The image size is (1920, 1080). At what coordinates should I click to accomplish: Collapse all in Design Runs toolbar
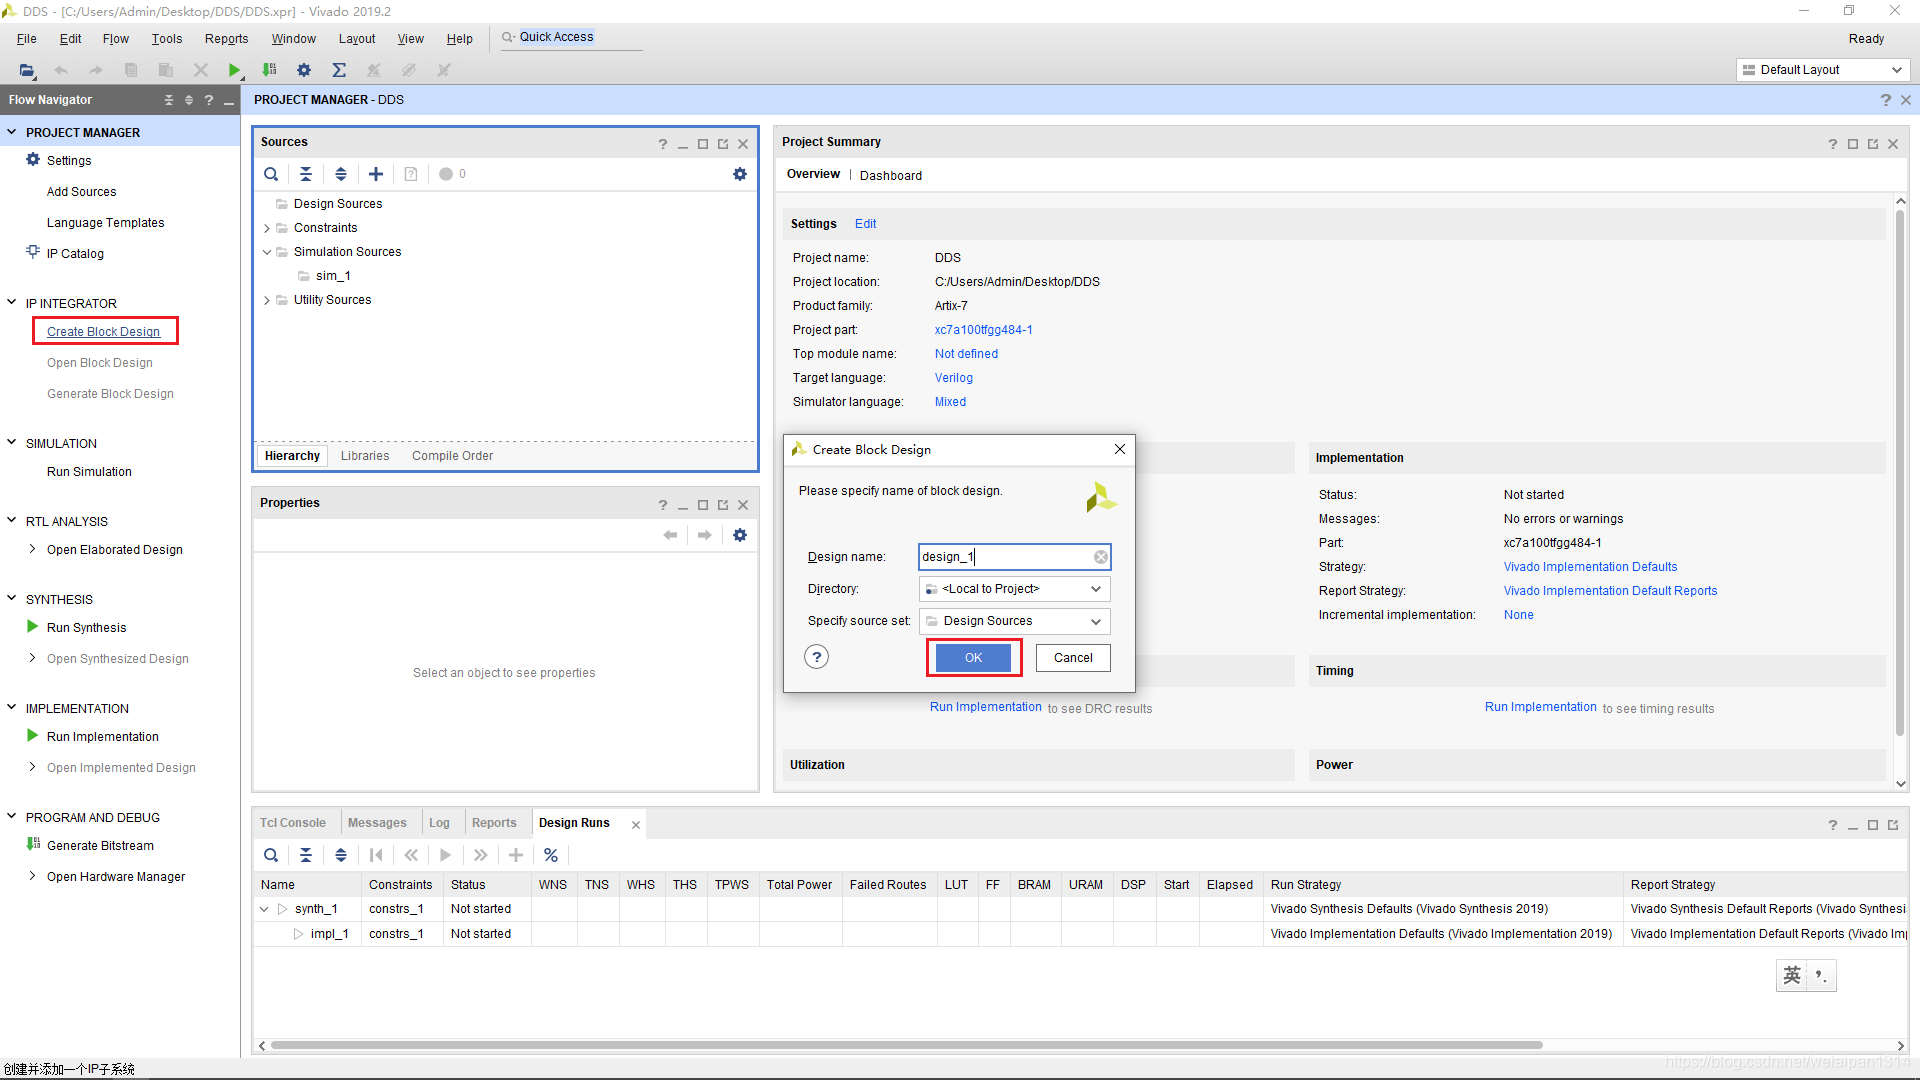306,855
